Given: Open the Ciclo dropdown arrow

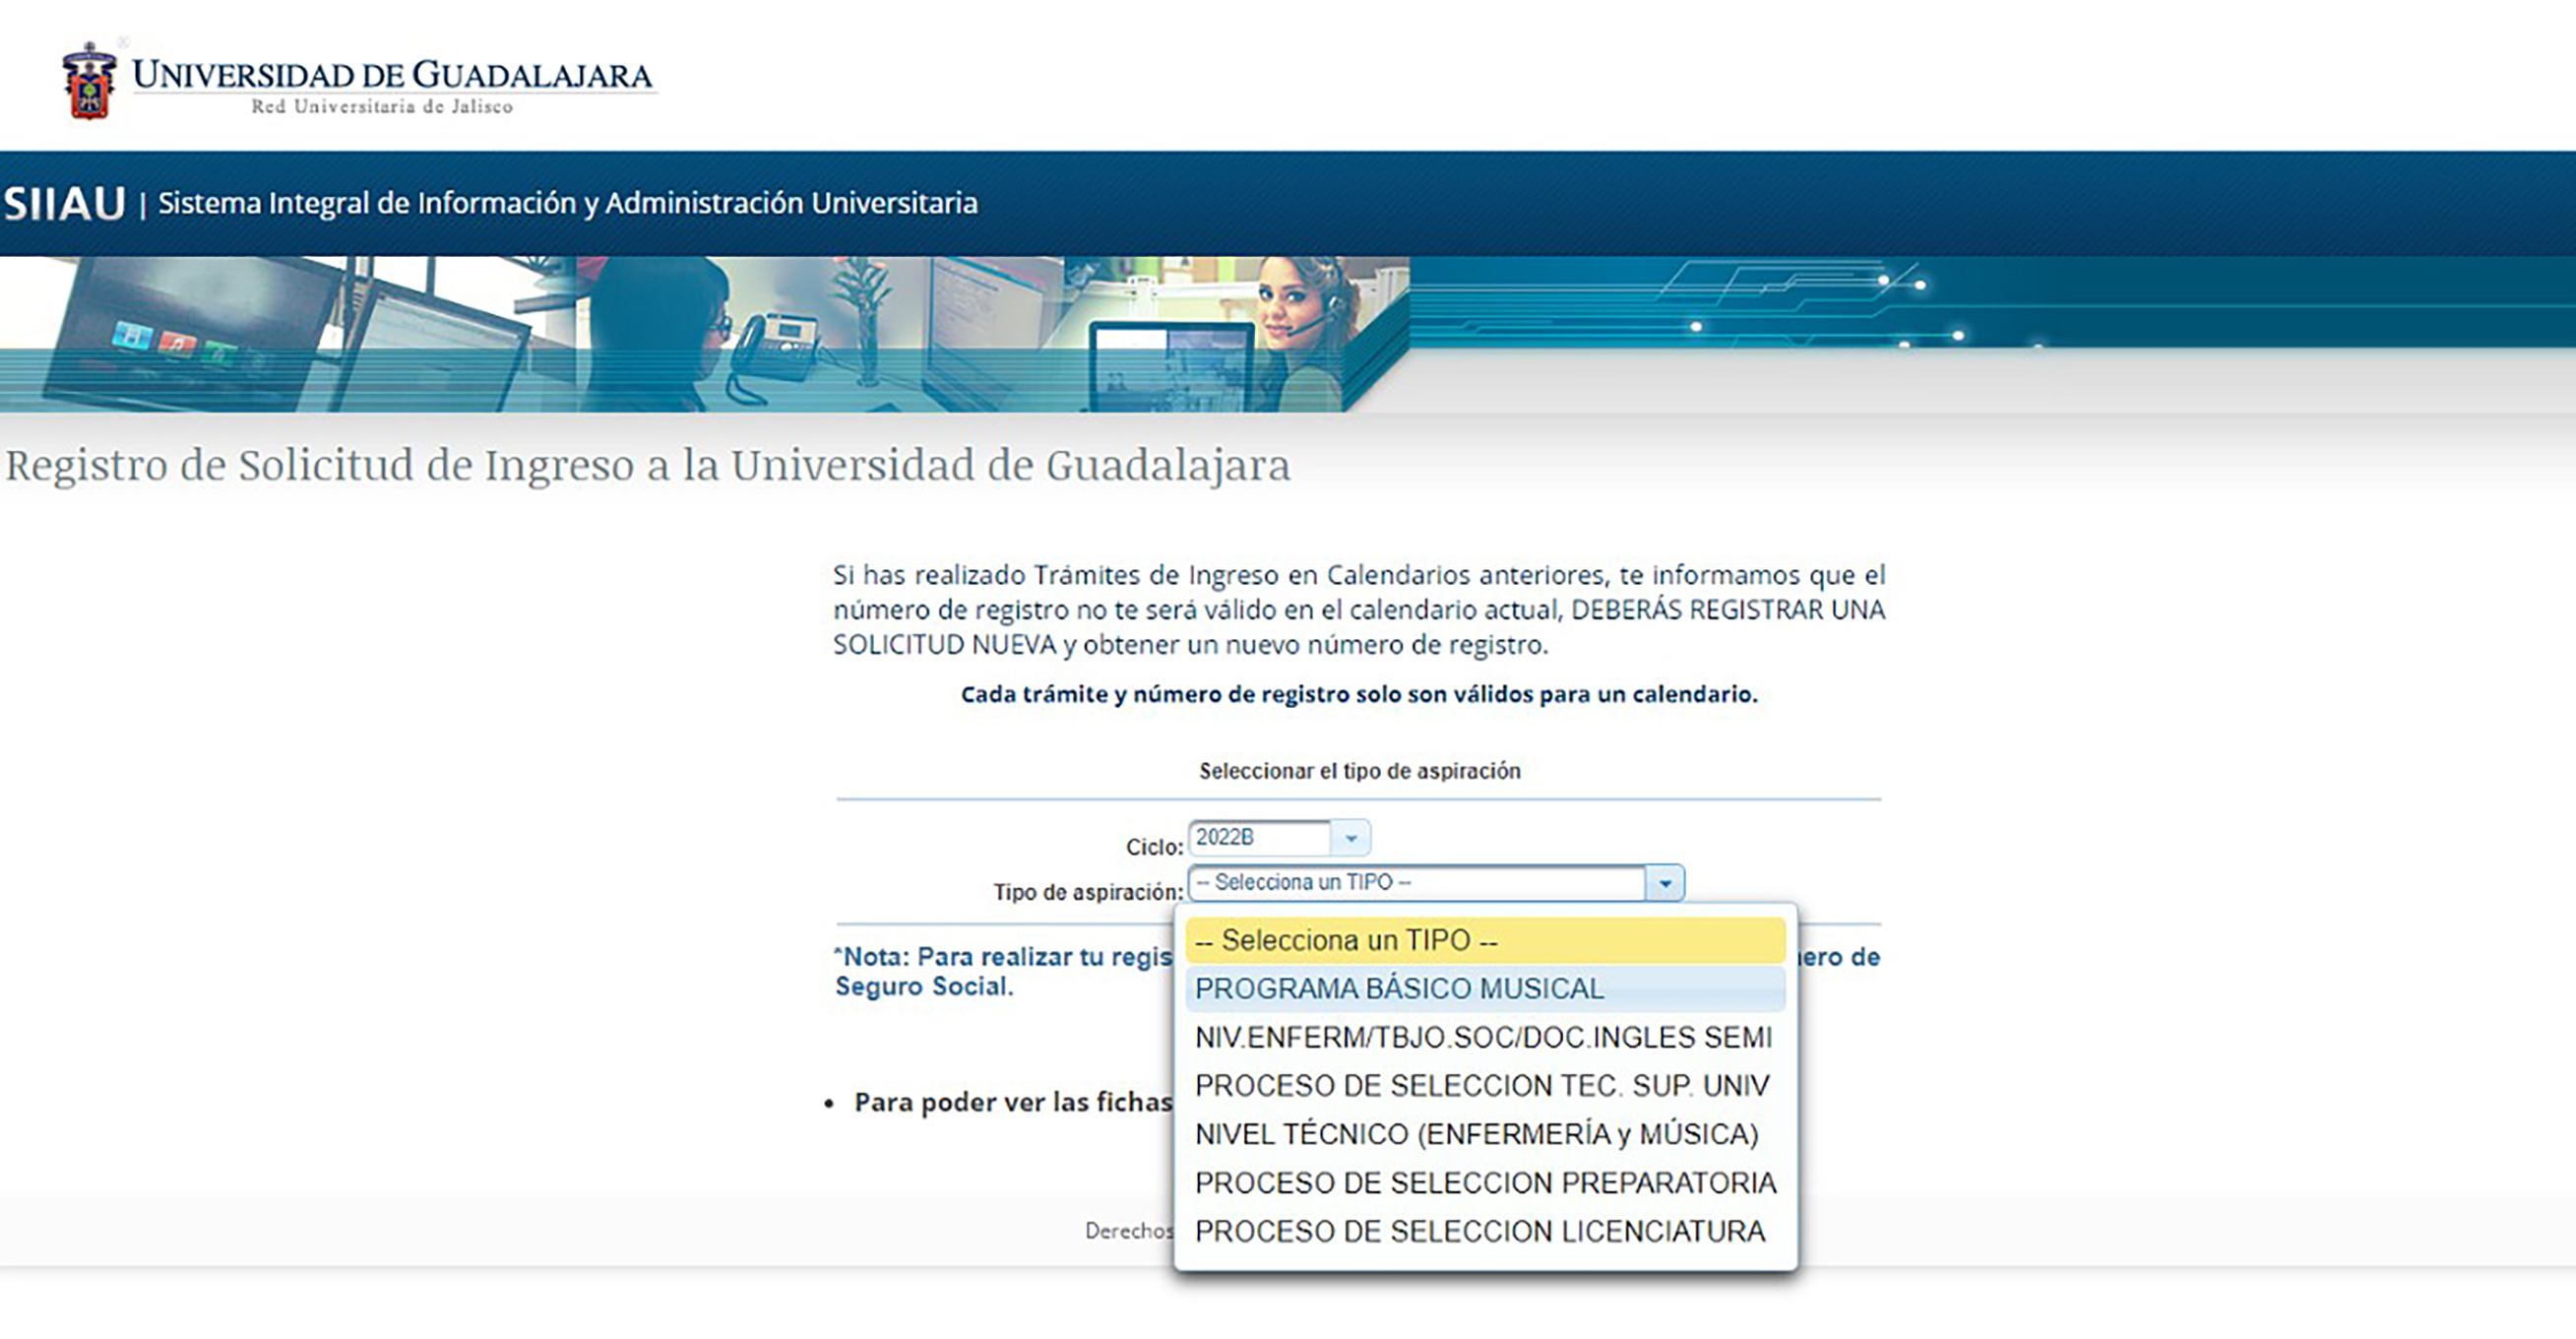Looking at the screenshot, I should [x=1350, y=838].
